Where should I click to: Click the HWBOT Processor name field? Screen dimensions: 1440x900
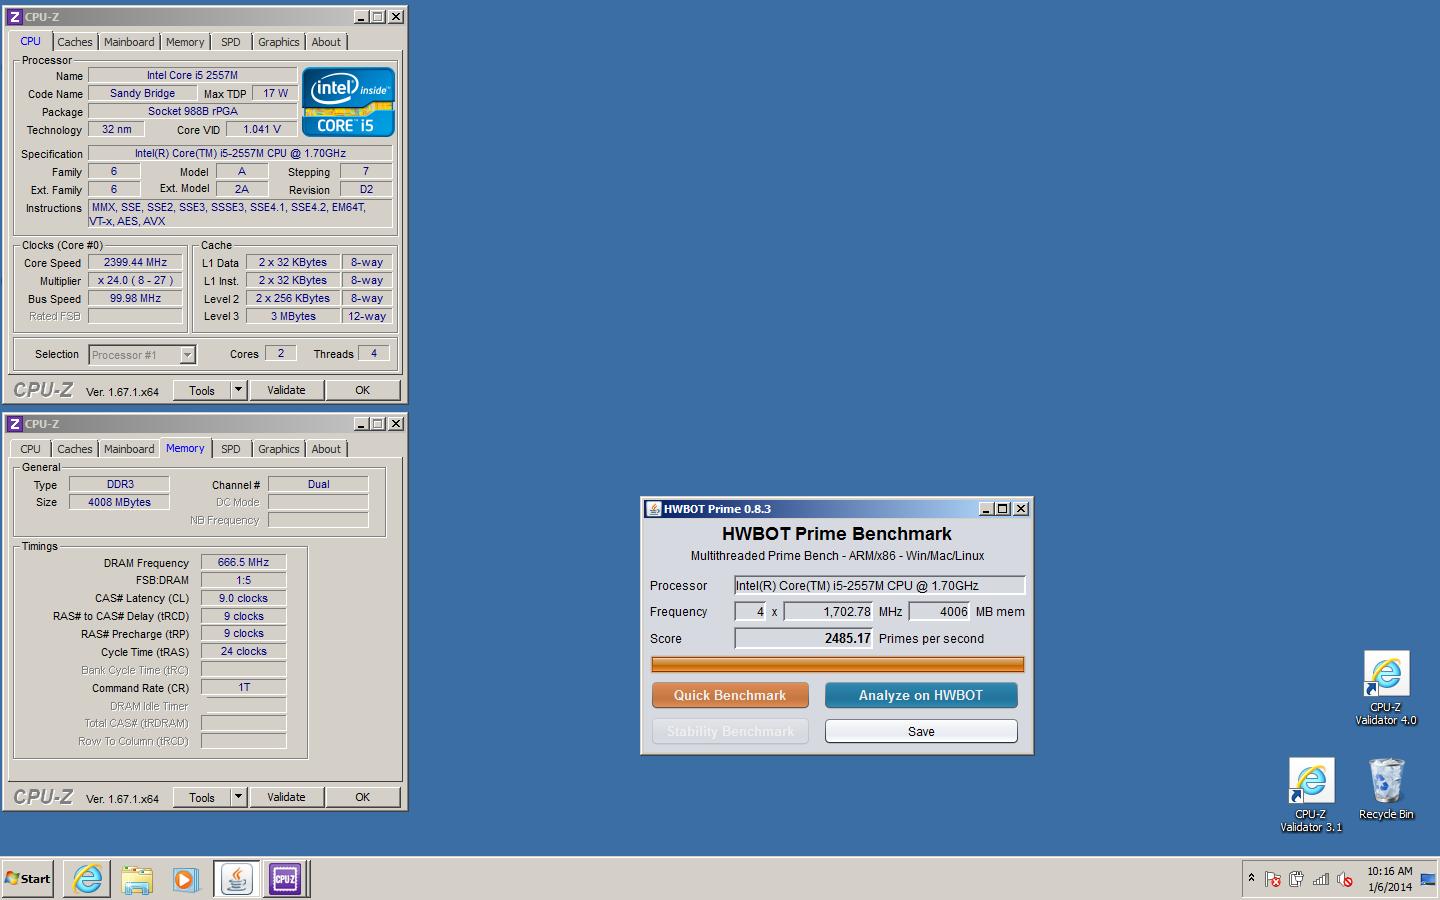(880, 586)
